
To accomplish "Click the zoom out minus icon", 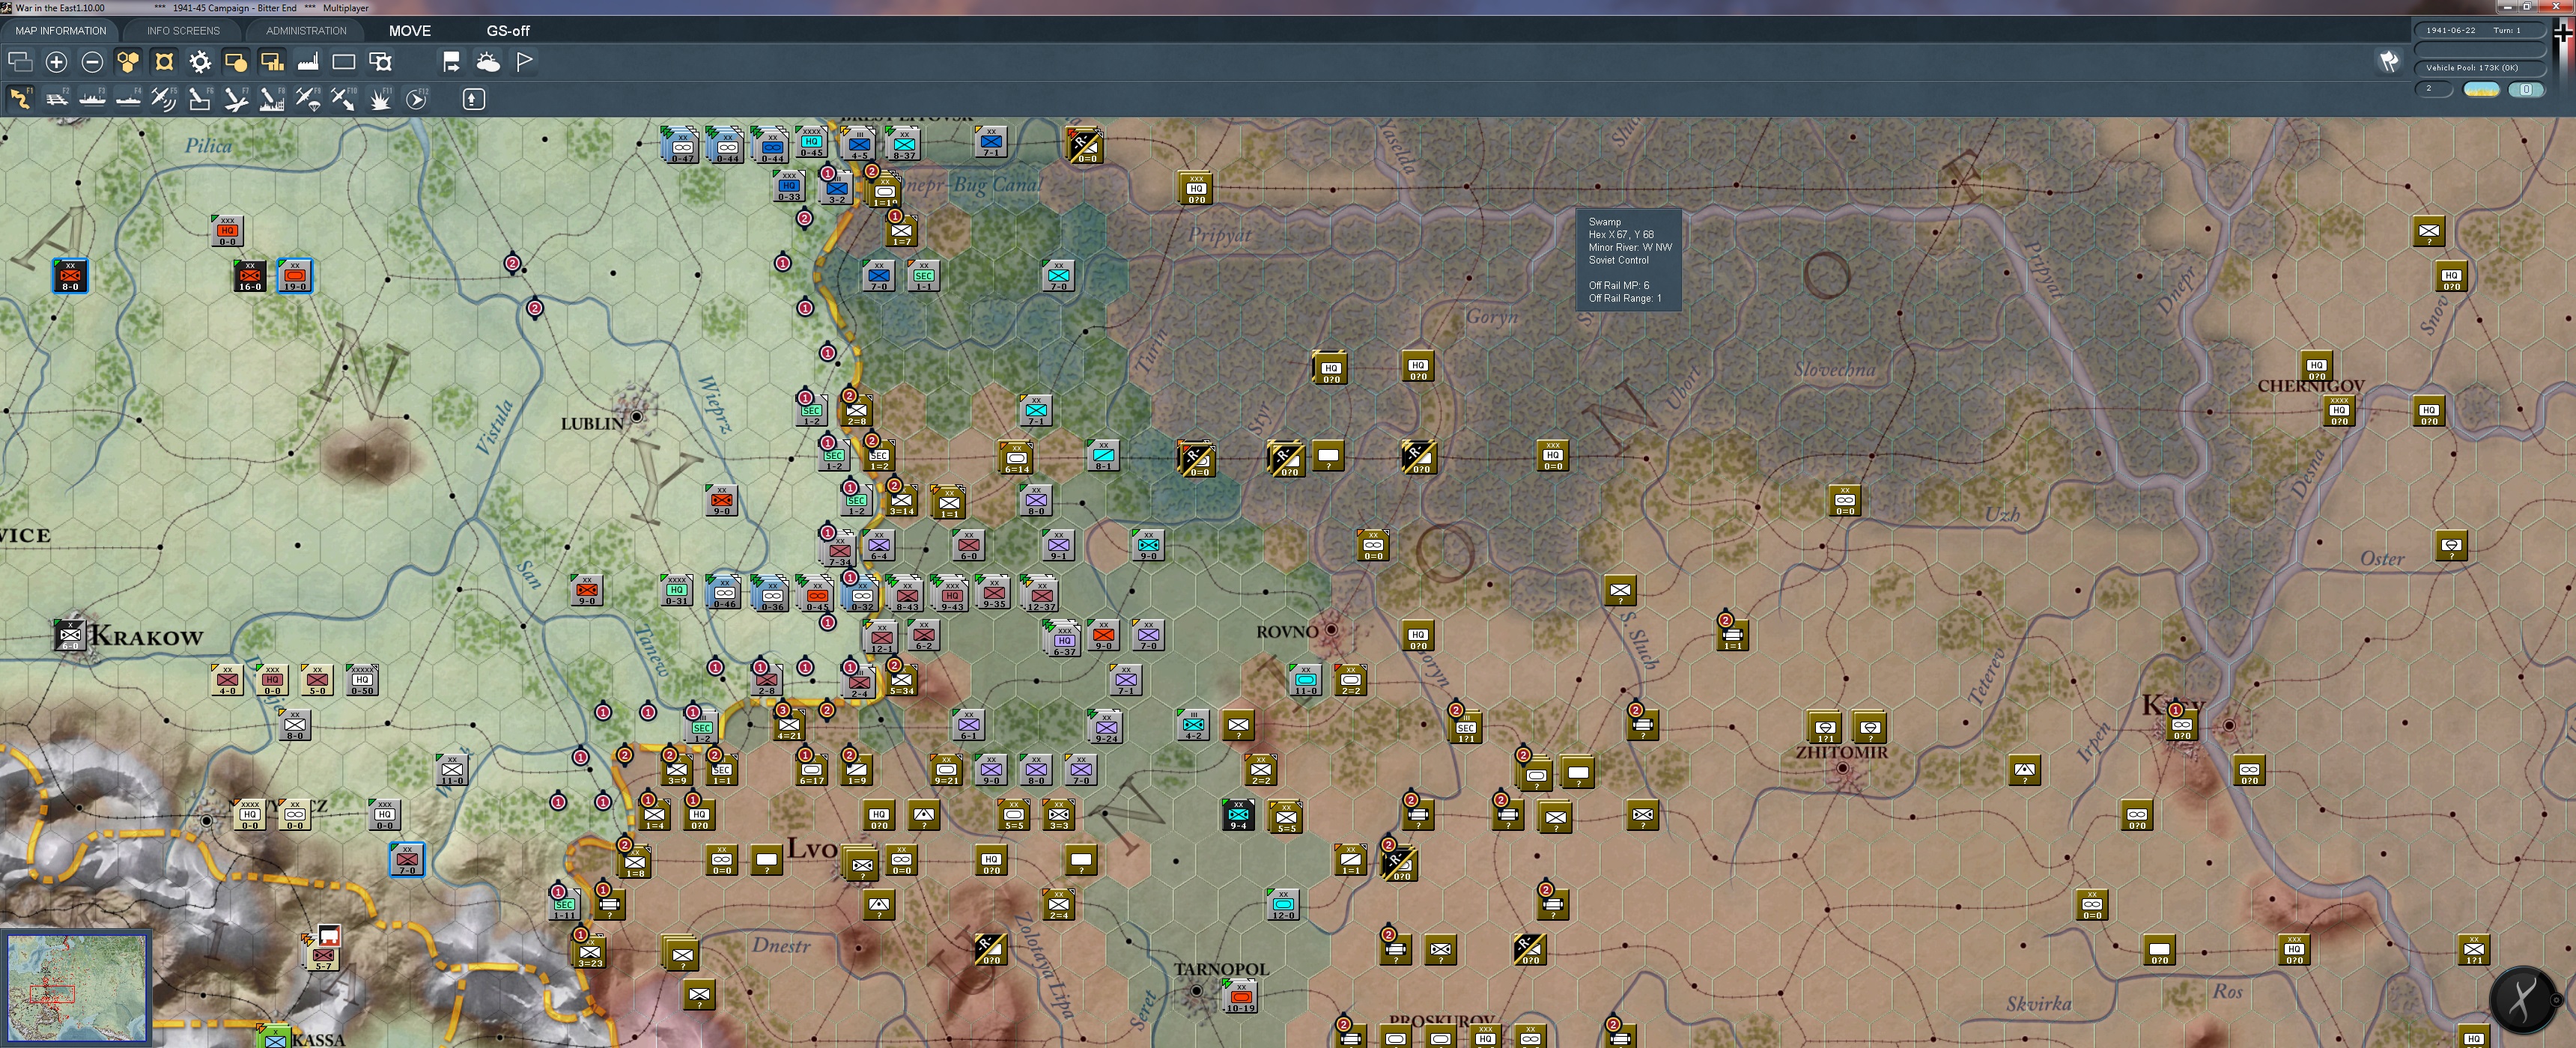I will coord(92,62).
